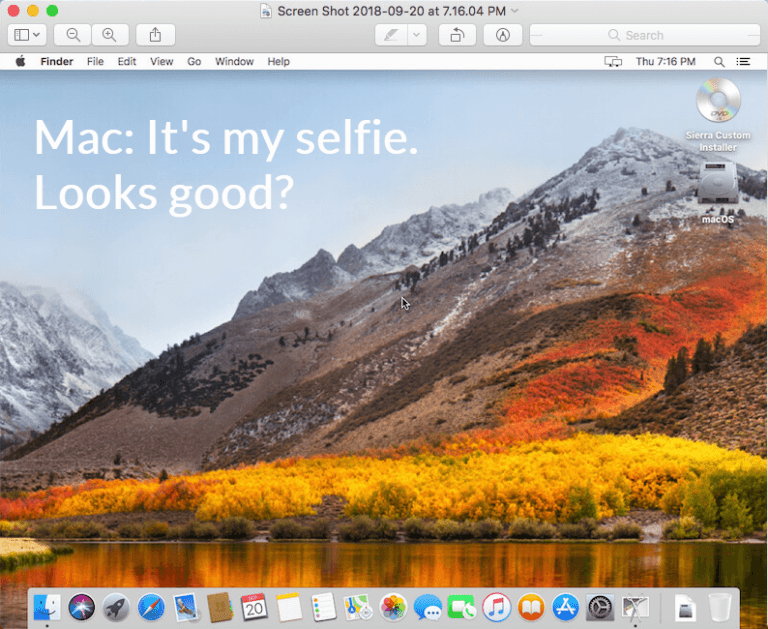This screenshot has height=629, width=768.
Task: Open Reminders in the Dock
Action: (323, 607)
